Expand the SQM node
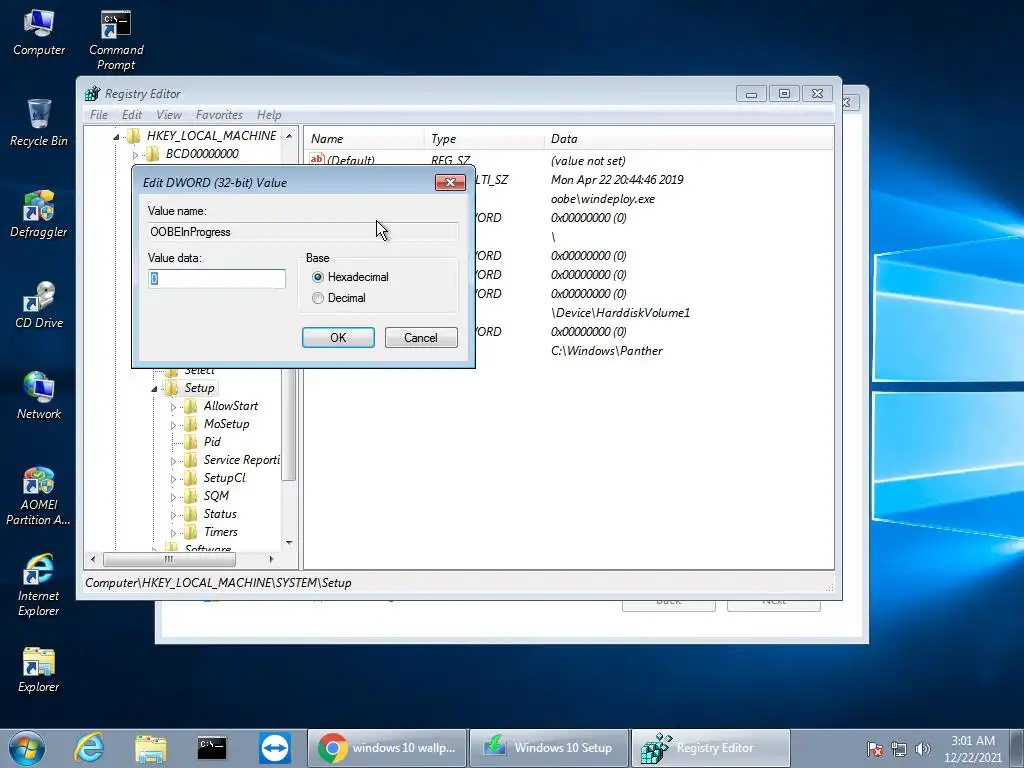Screen dimensions: 1024x768 point(173,497)
